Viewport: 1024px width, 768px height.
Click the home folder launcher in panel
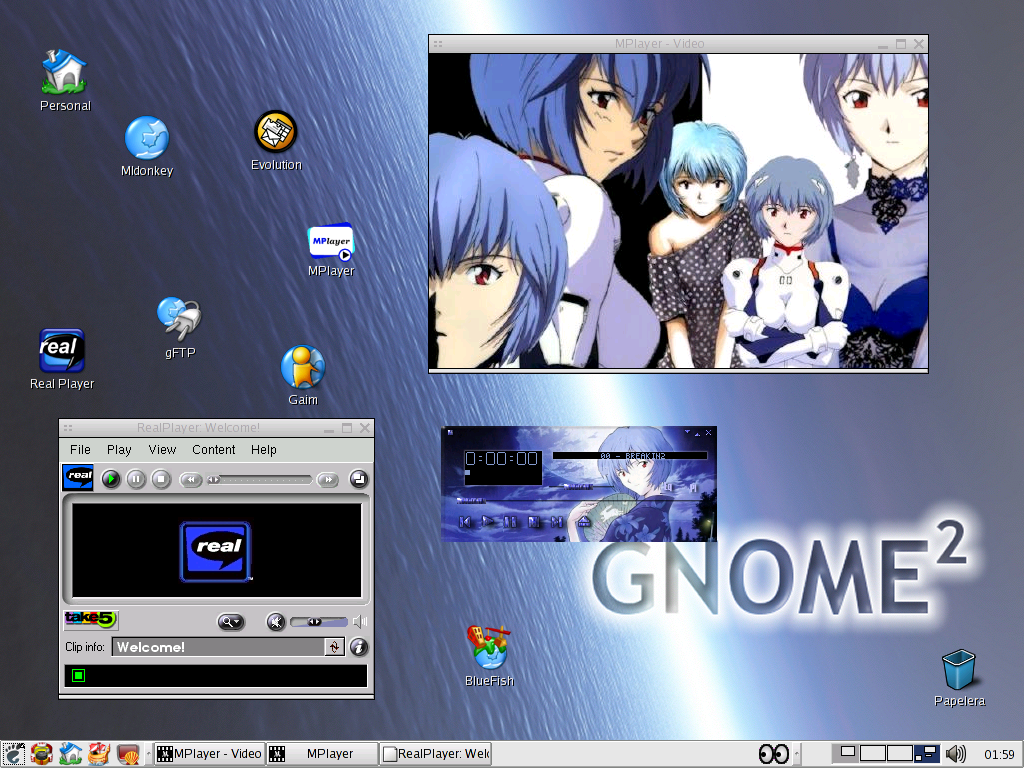71,754
